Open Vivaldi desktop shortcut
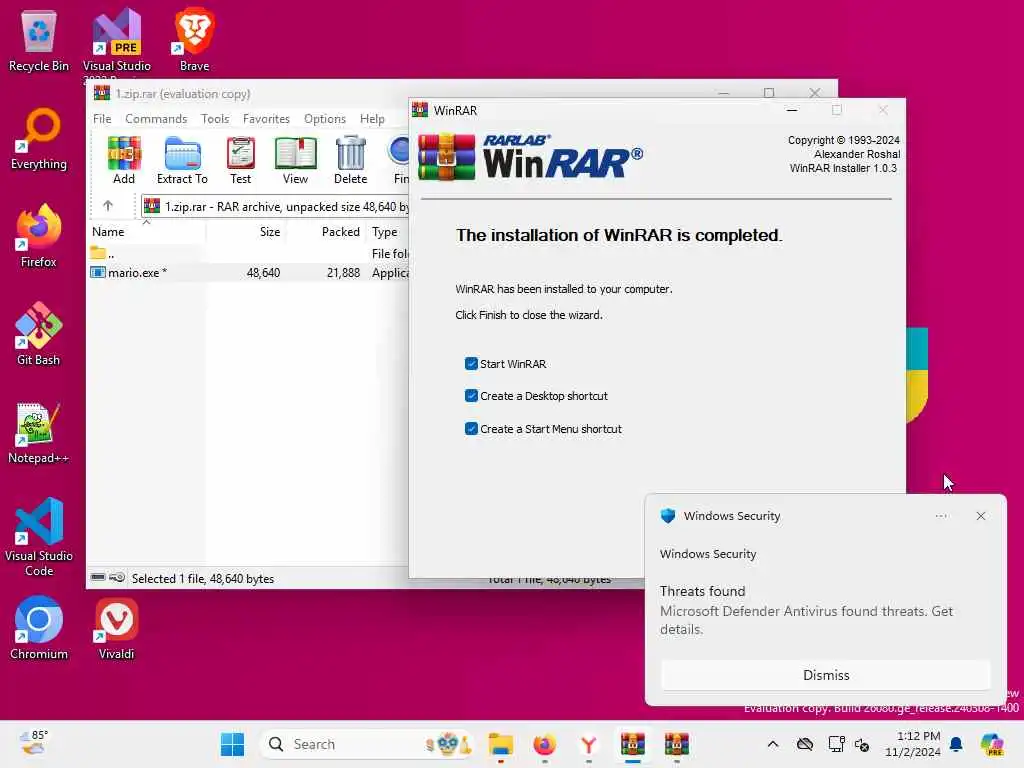The image size is (1024, 768). pyautogui.click(x=116, y=628)
